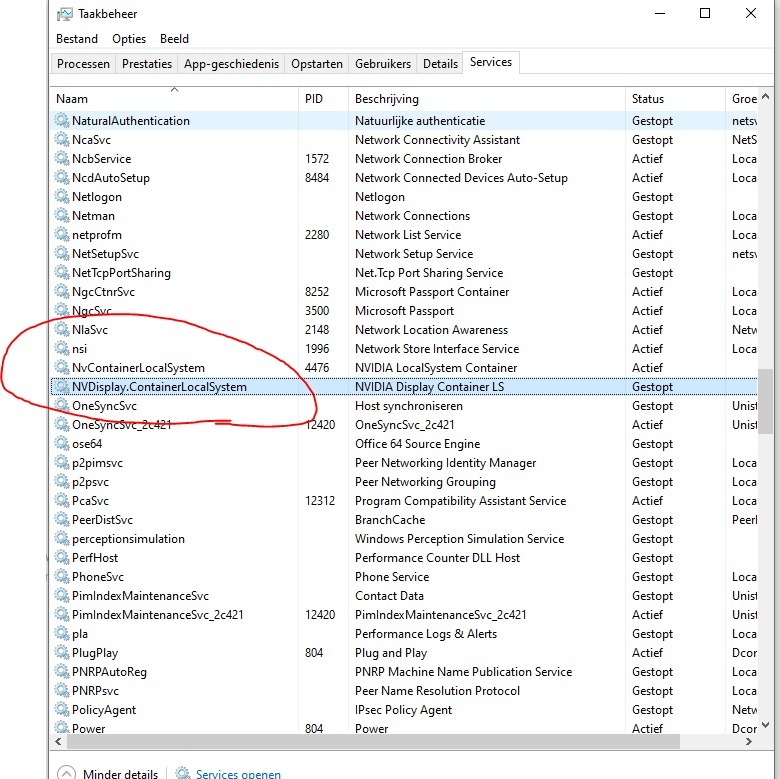
Task: Click the service icon for NcdAutoSetup
Action: (62, 177)
